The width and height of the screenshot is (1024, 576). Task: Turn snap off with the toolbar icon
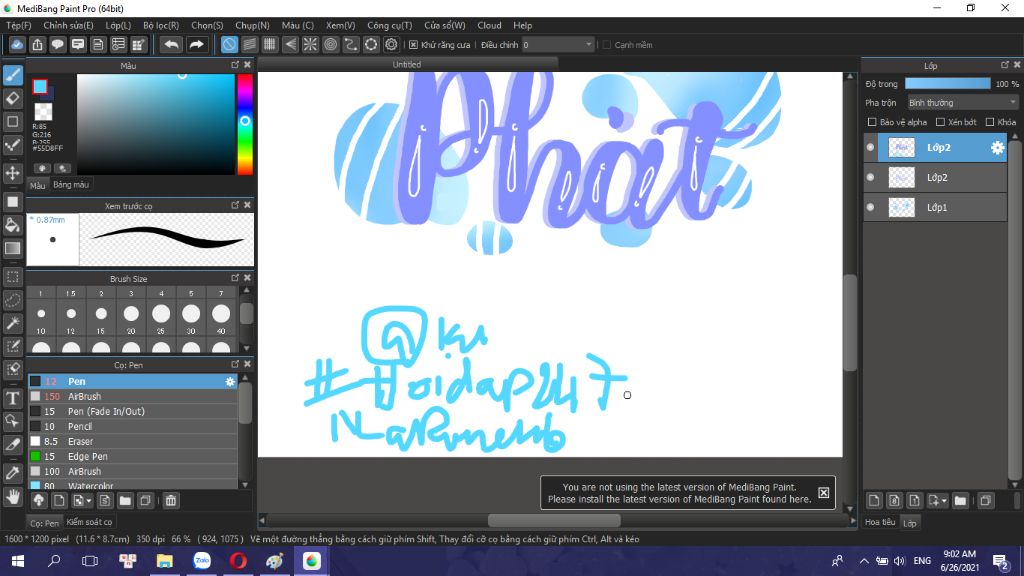click(x=229, y=44)
